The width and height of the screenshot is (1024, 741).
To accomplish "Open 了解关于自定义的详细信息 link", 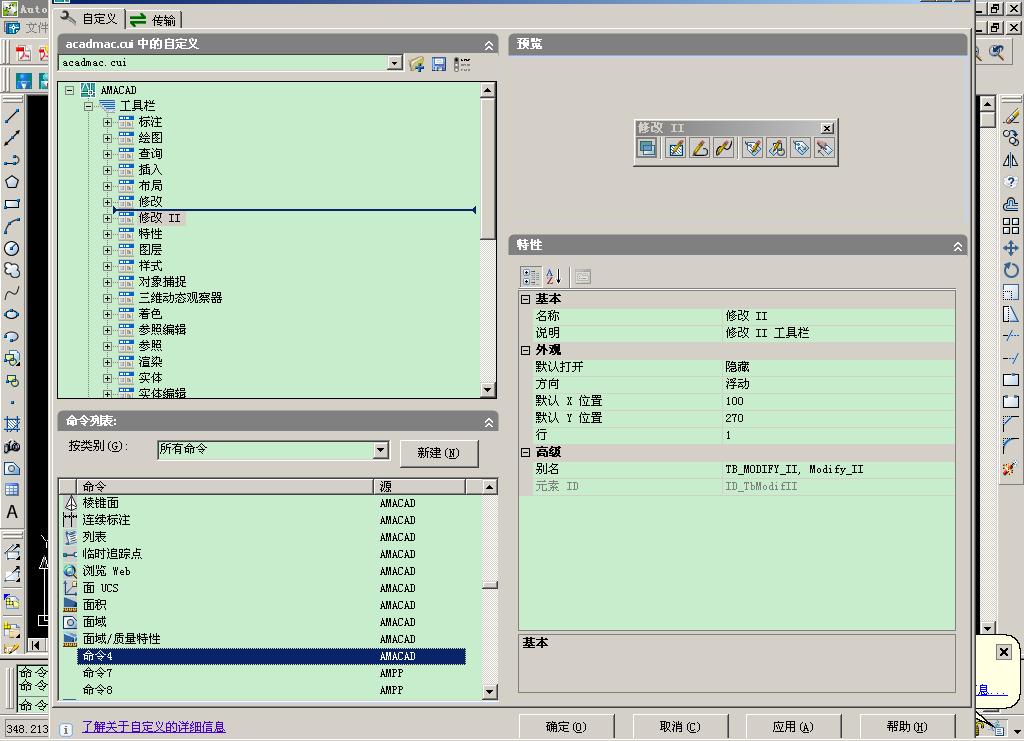I will 154,727.
